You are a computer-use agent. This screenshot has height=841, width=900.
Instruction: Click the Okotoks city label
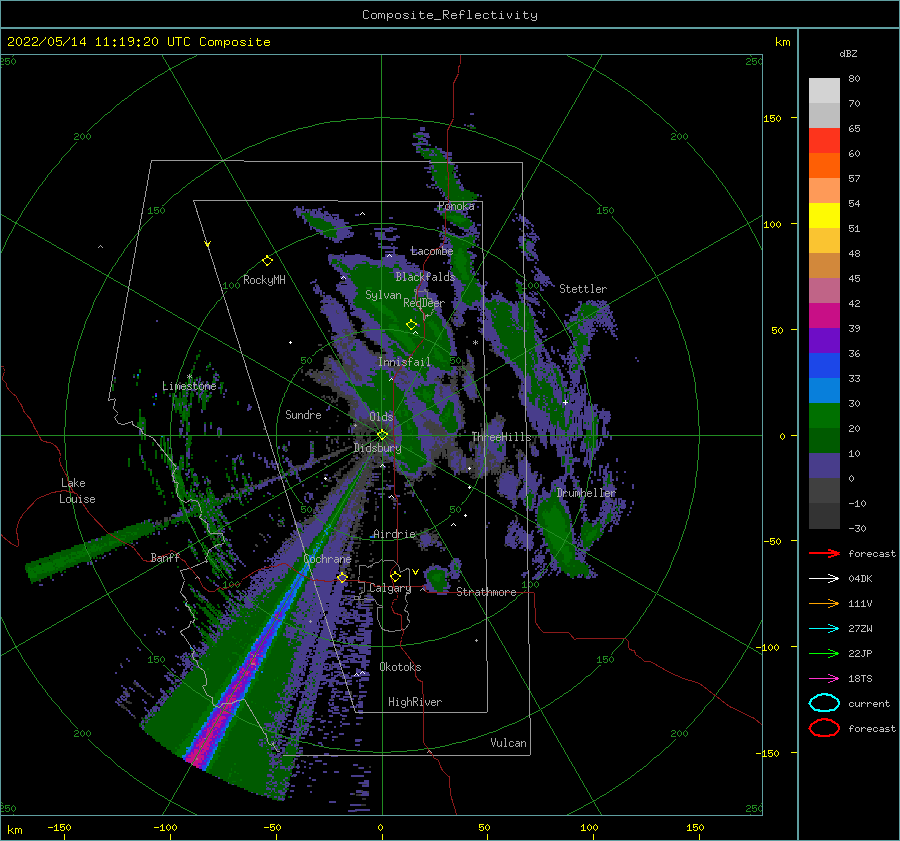tap(400, 667)
